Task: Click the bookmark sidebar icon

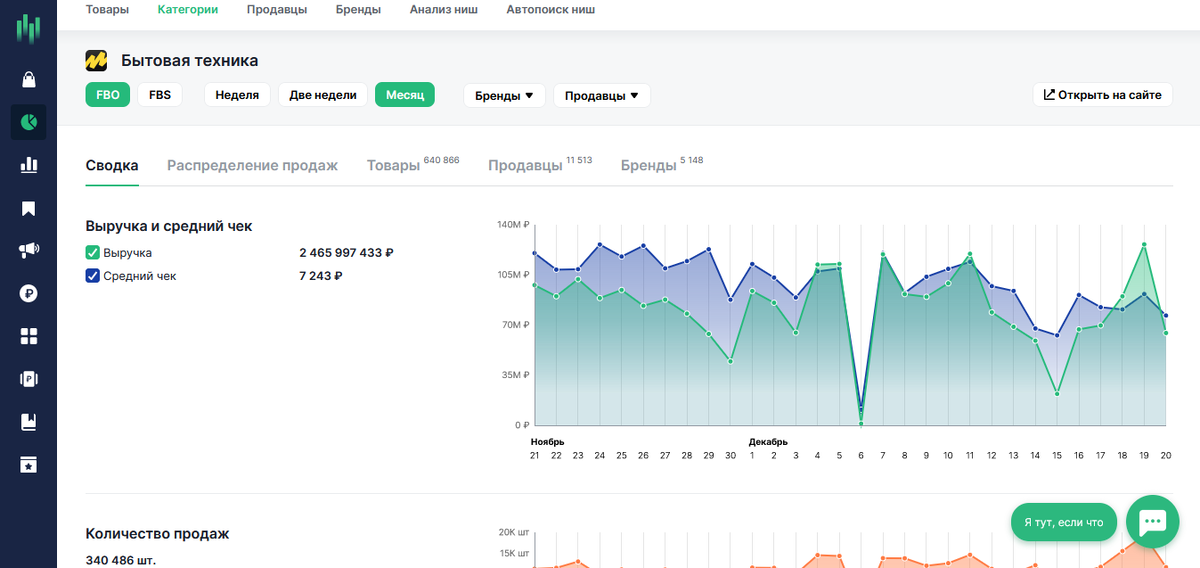Action: [x=28, y=208]
